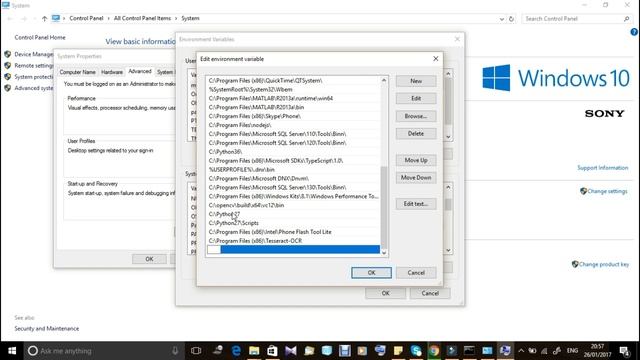640x360 pixels.
Task: Open Skype from the taskbar
Action: tap(416, 351)
